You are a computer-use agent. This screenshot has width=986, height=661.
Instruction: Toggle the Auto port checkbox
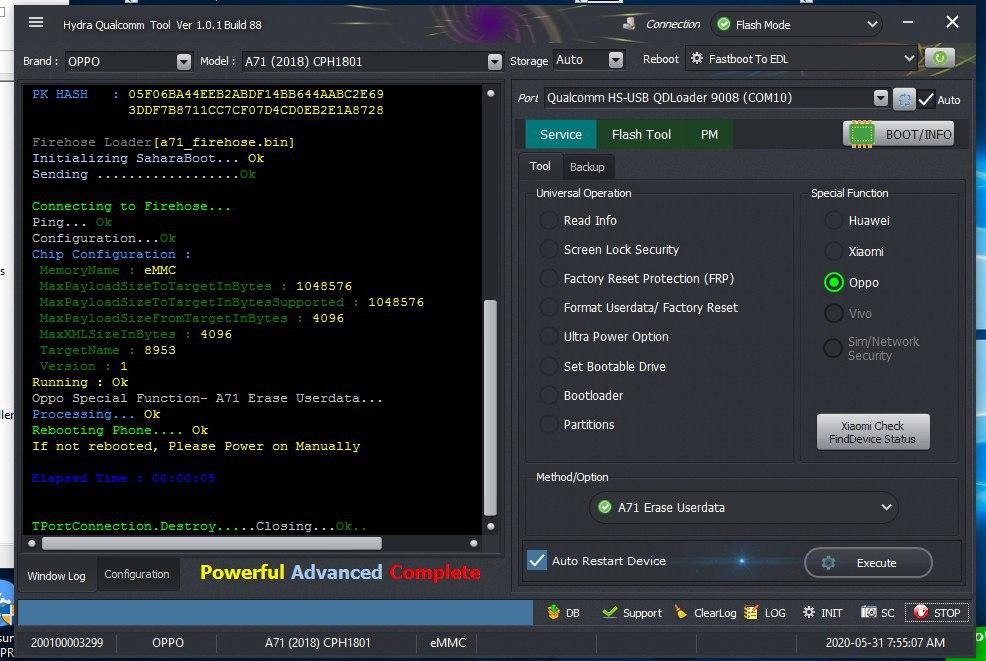926,99
